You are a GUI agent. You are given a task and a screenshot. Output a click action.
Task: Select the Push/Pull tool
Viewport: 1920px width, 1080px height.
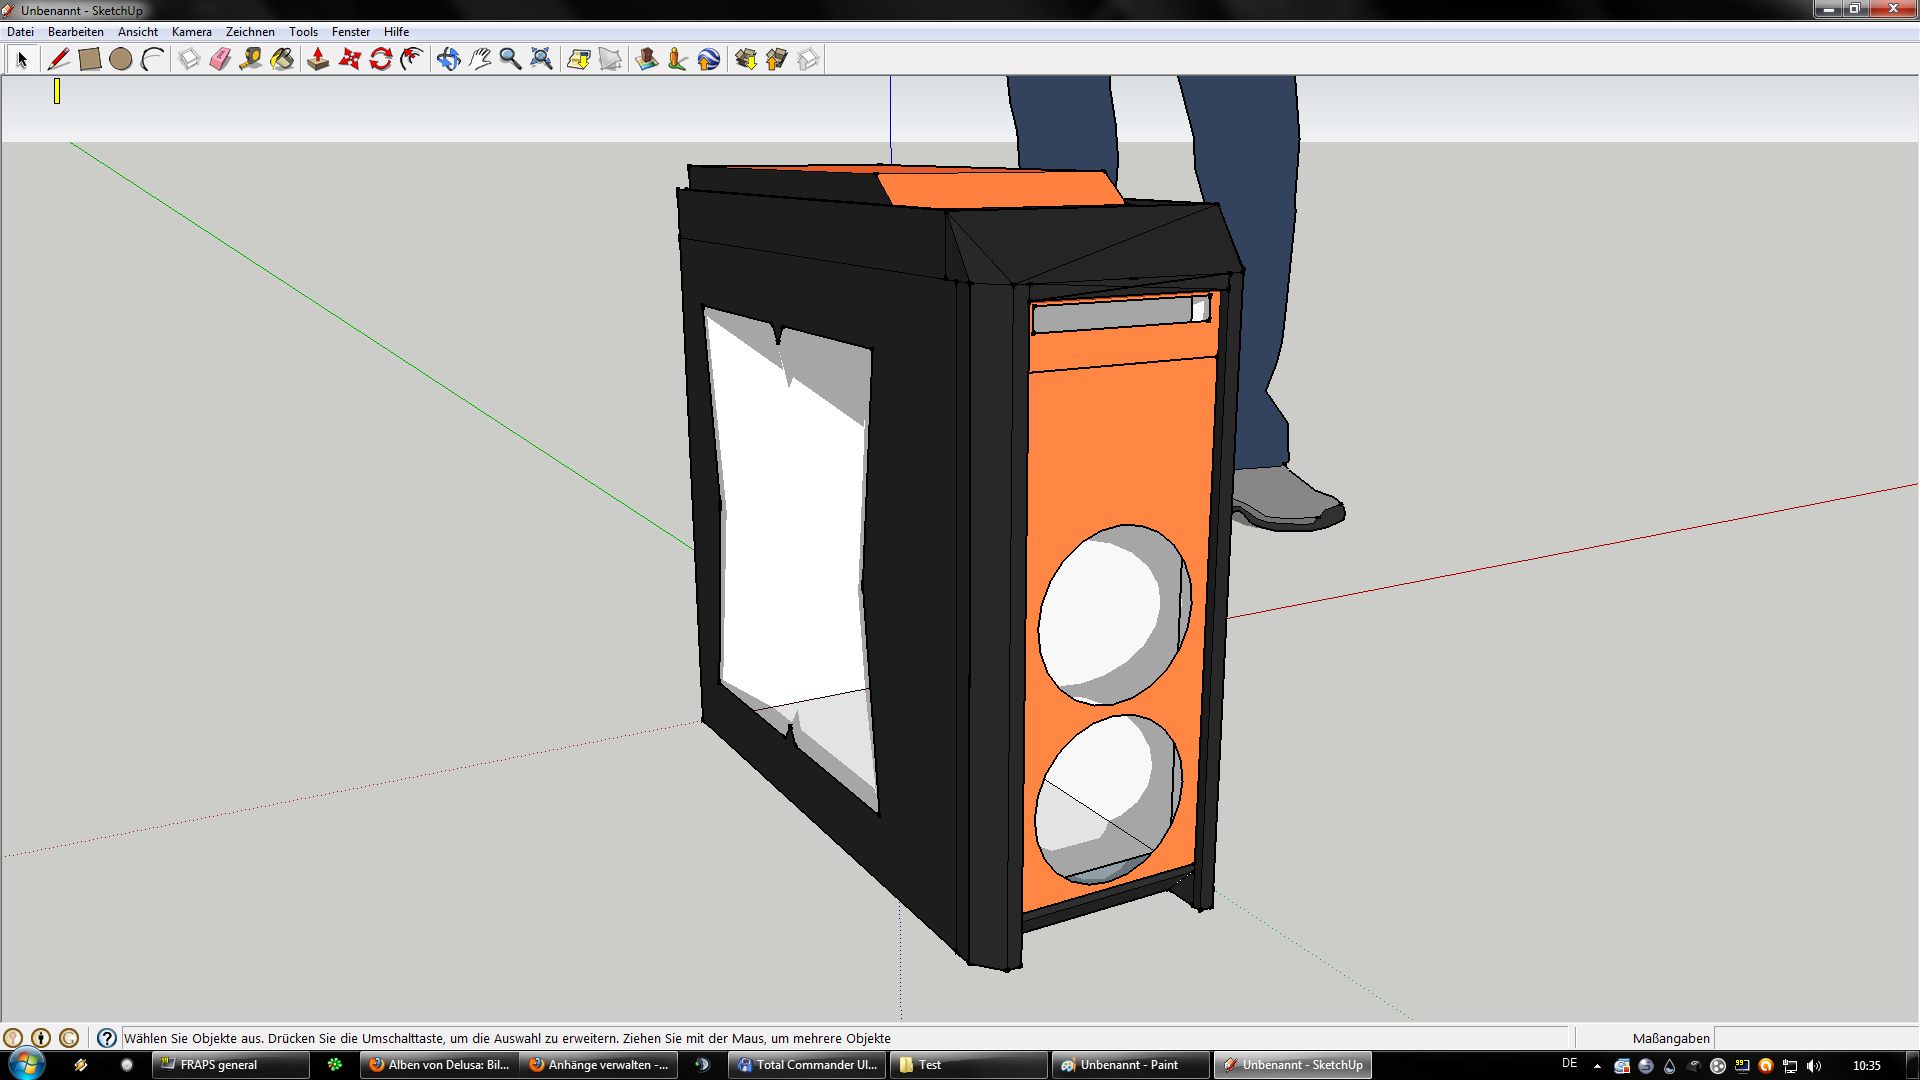click(x=318, y=60)
